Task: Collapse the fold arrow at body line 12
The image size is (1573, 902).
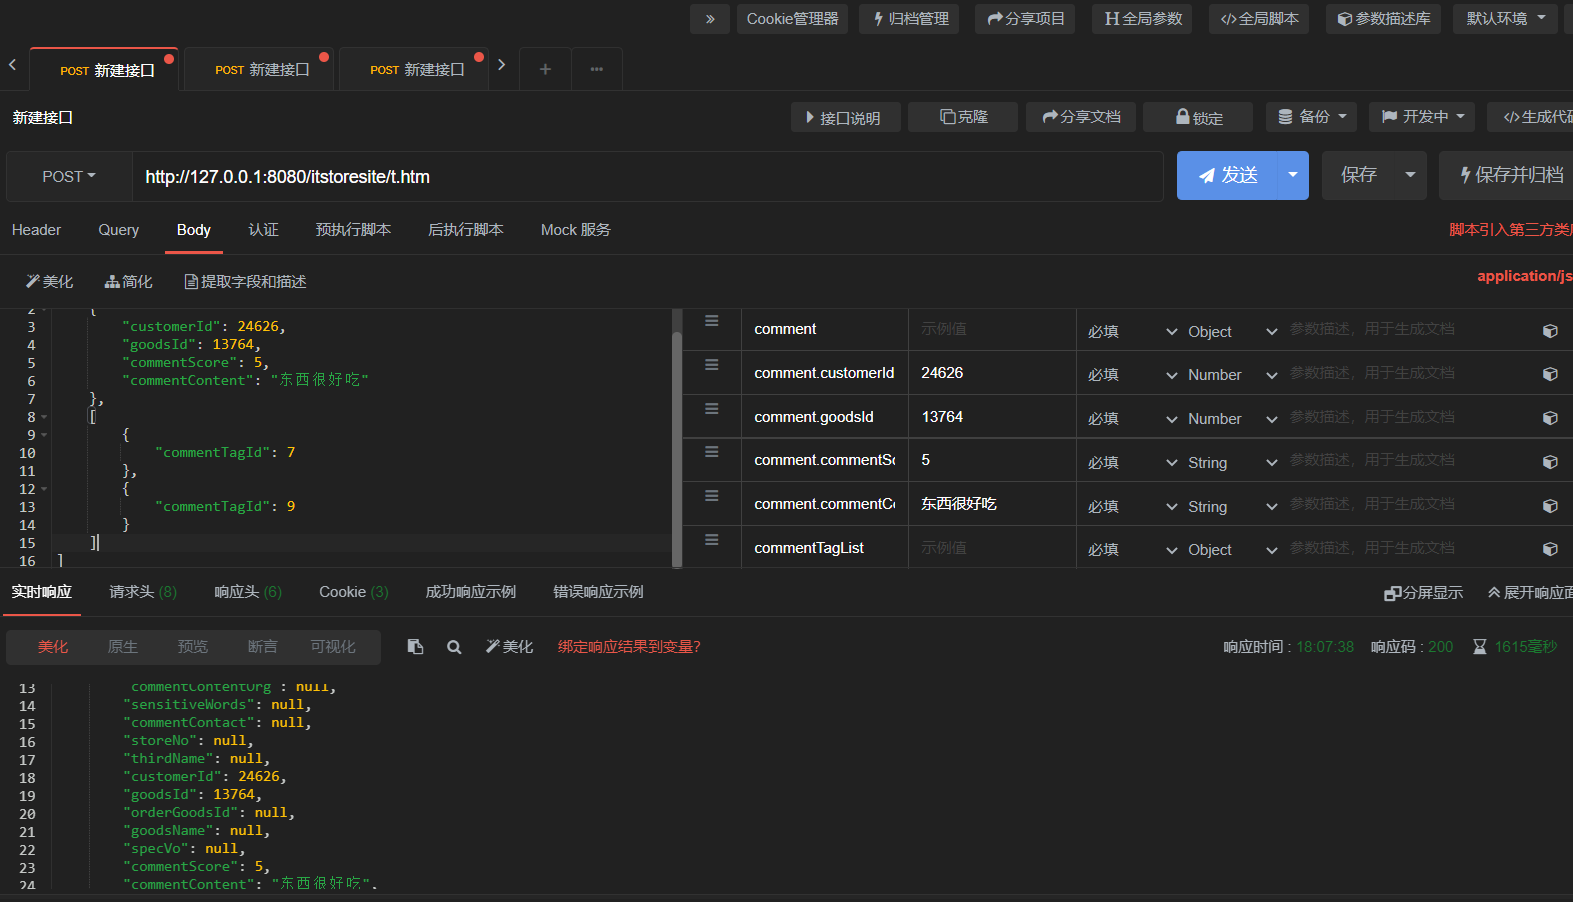Action: pos(44,489)
